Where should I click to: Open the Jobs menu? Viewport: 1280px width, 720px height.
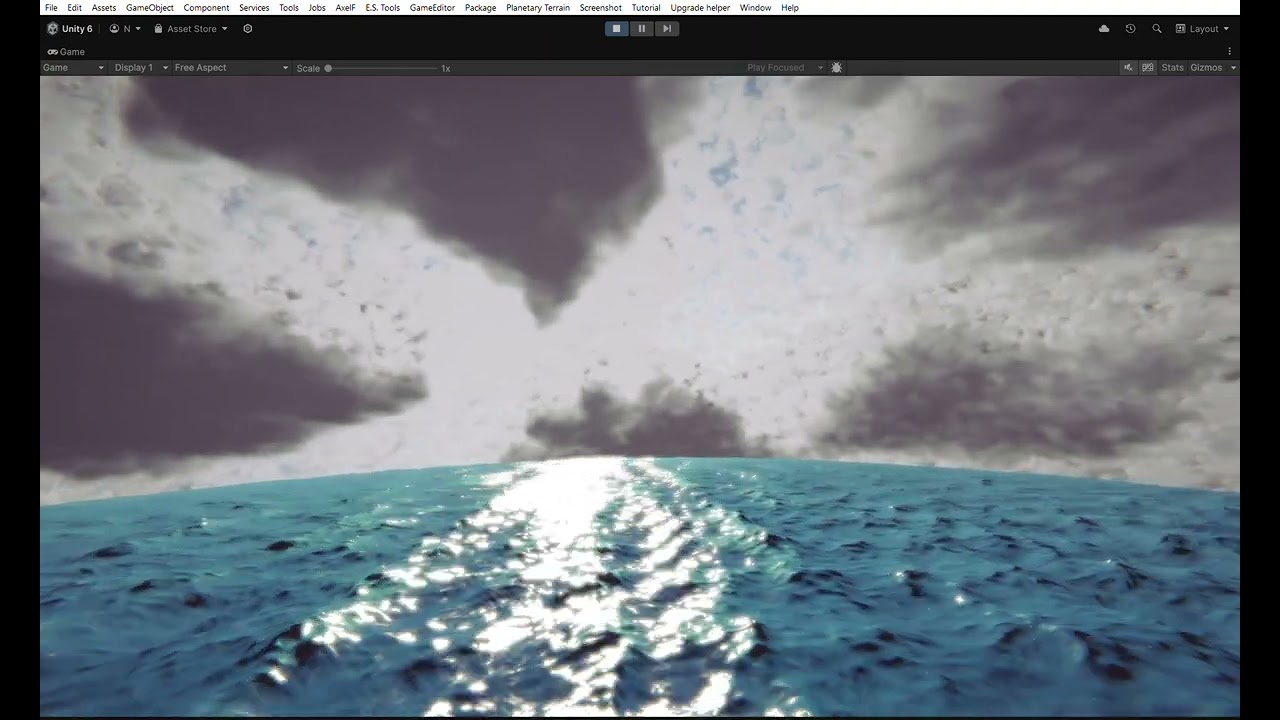pos(317,7)
